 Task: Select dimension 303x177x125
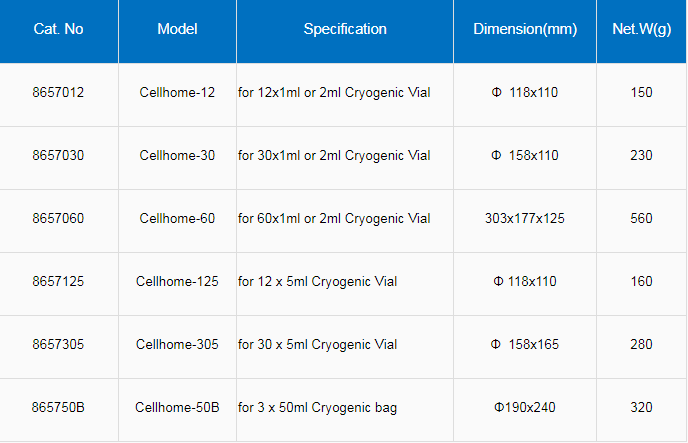[x=525, y=219]
